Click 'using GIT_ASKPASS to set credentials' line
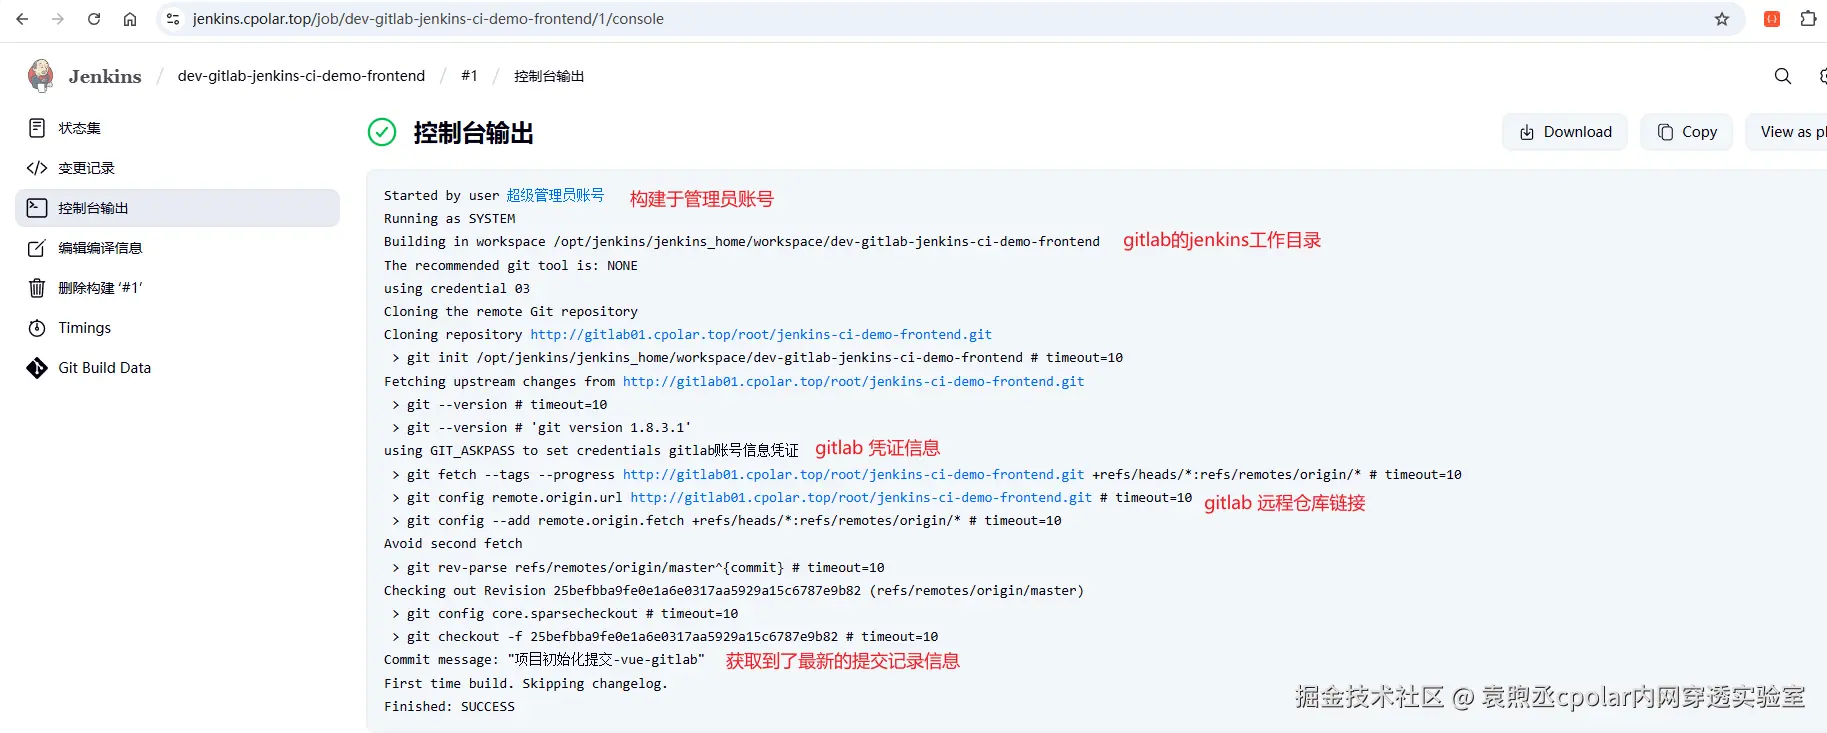Viewport: 1827px width, 733px height. point(591,450)
